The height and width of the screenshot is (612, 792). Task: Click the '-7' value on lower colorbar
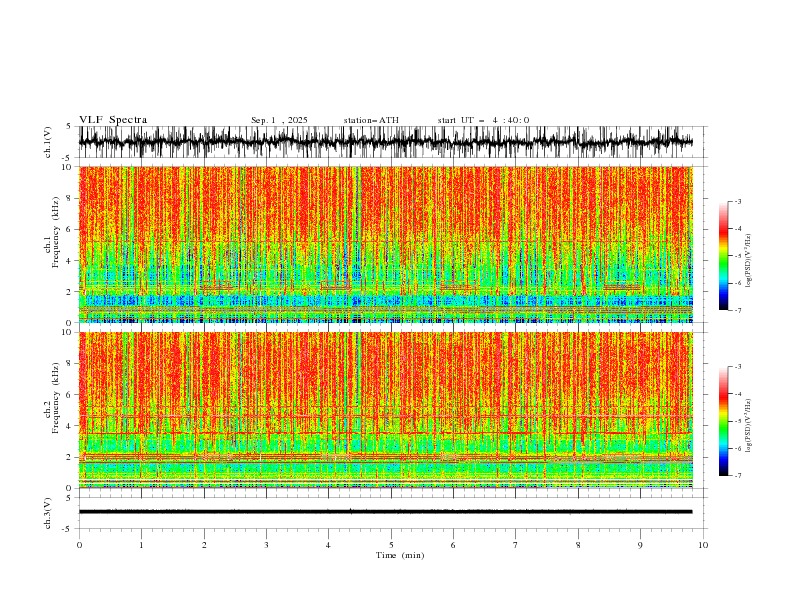(738, 475)
